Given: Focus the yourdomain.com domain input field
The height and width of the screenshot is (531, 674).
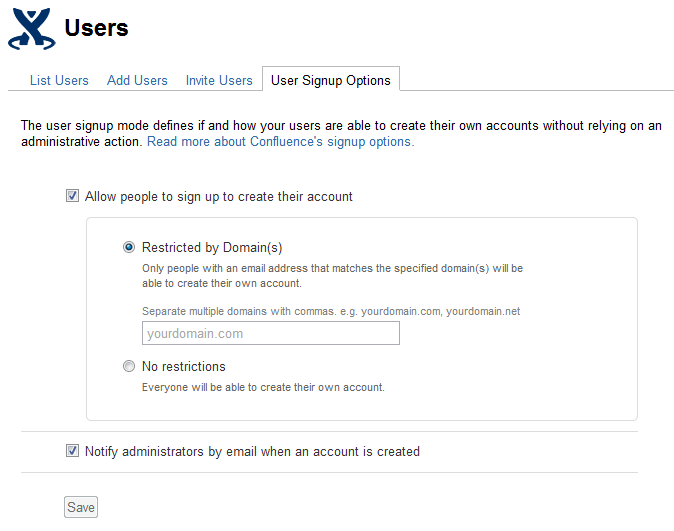Looking at the screenshot, I should tap(271, 333).
